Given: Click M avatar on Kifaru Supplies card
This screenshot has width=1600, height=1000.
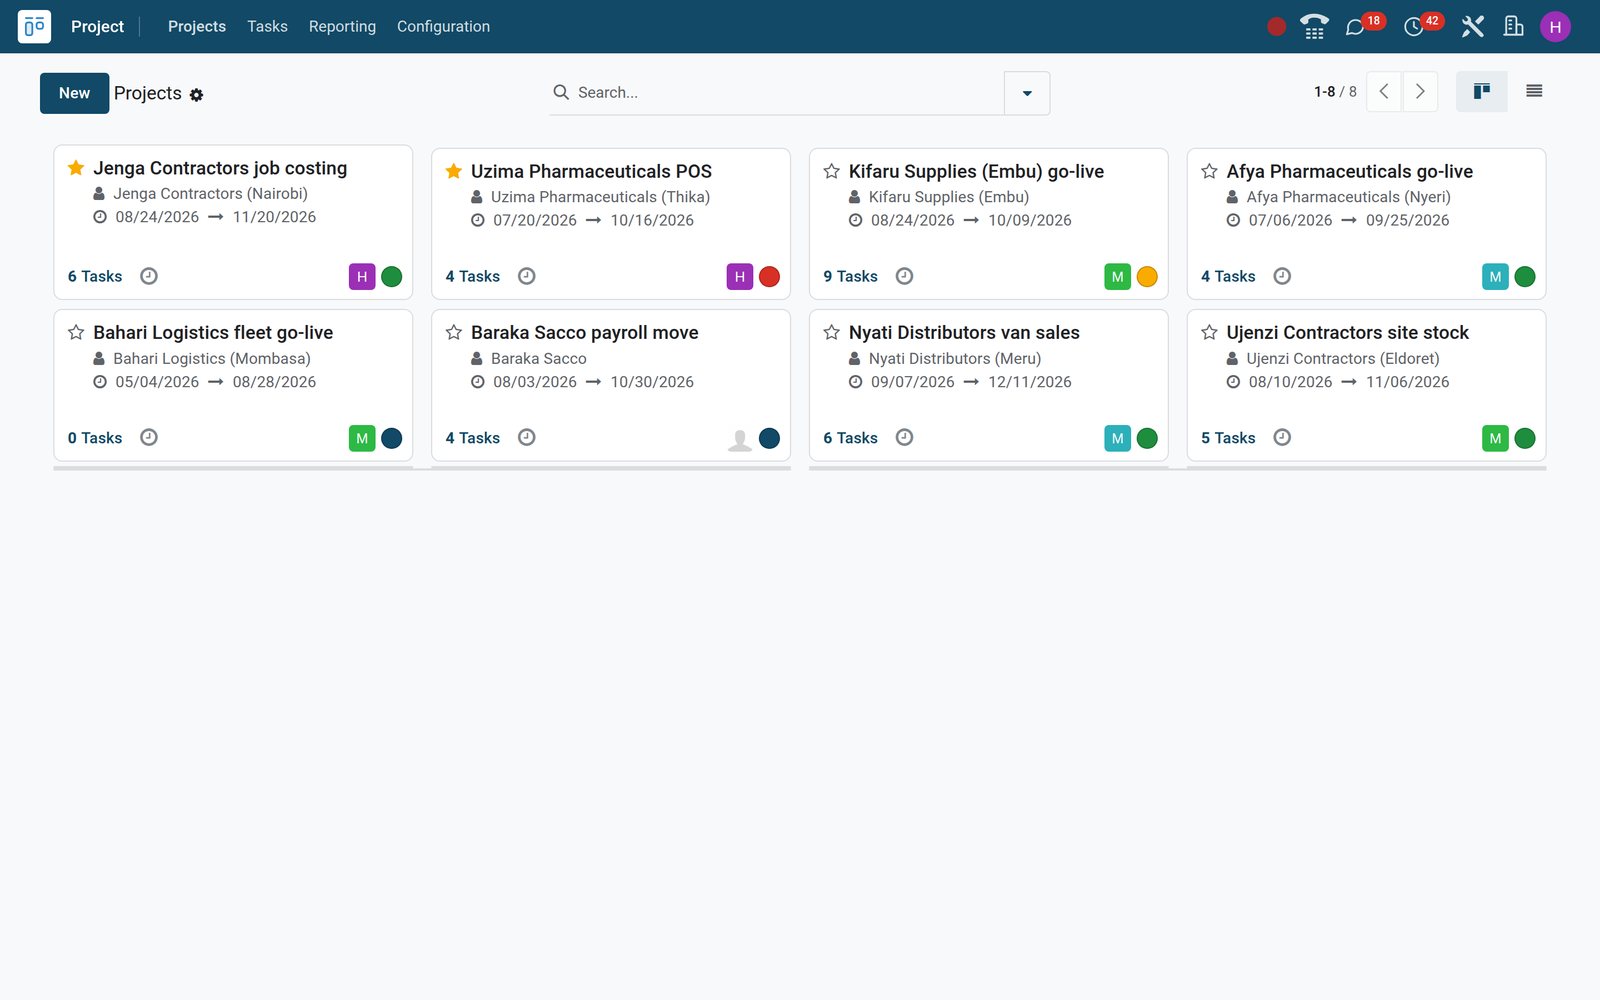Looking at the screenshot, I should coord(1117,277).
